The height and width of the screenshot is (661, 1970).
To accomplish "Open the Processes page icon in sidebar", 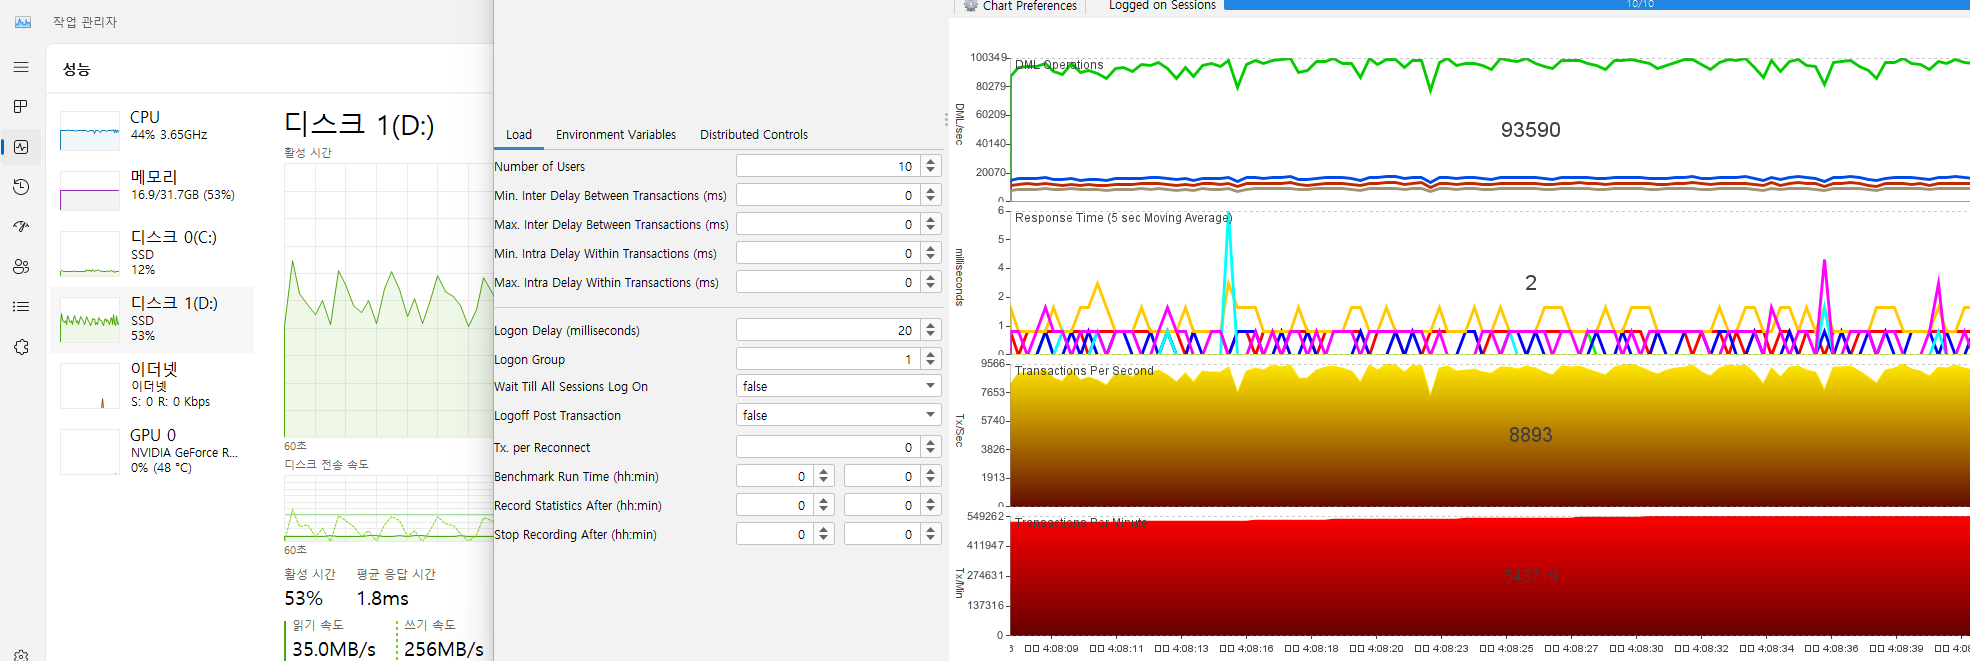I will 21,107.
